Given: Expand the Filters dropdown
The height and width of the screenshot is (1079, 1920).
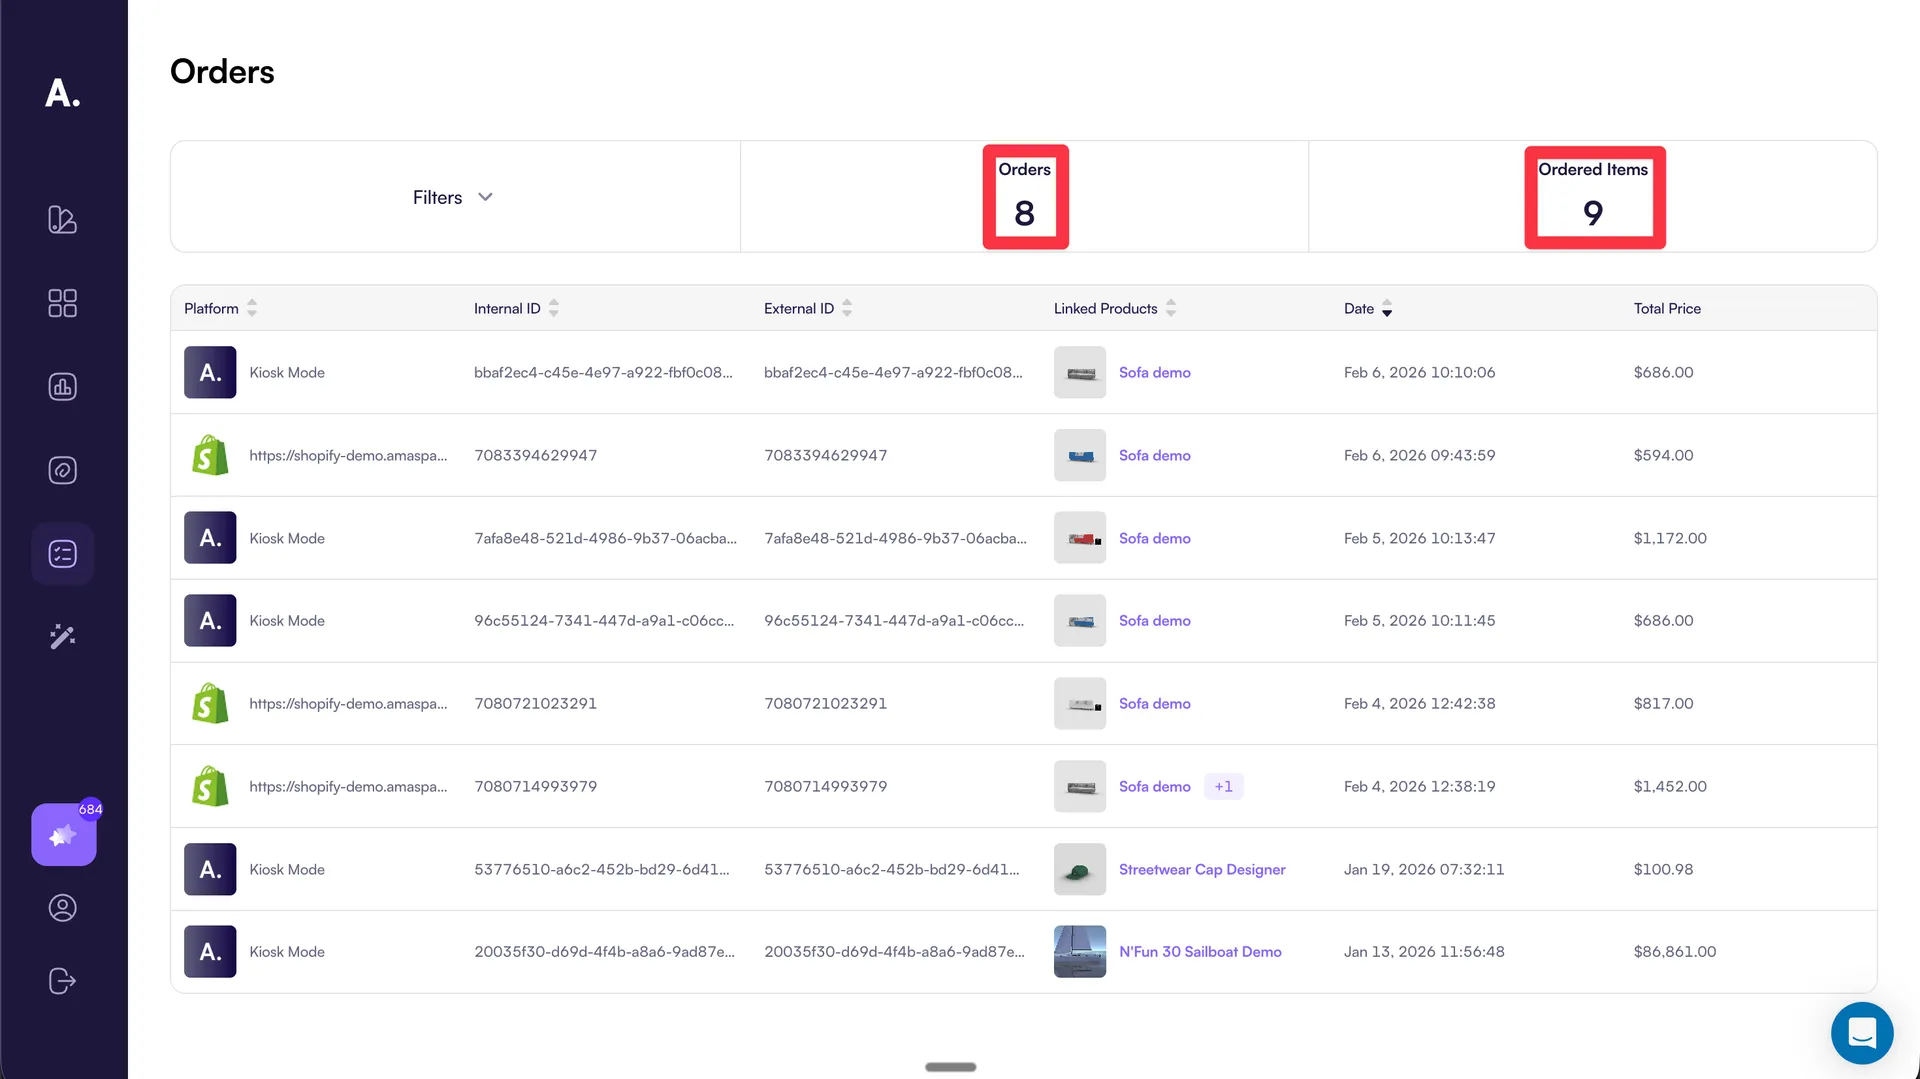Looking at the screenshot, I should click(x=453, y=197).
